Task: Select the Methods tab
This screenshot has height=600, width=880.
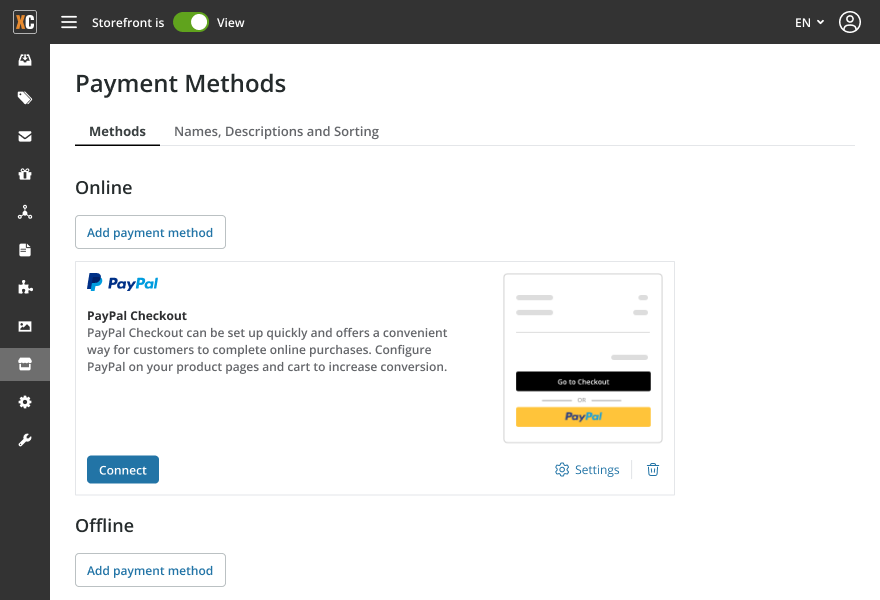Action: pyautogui.click(x=117, y=132)
